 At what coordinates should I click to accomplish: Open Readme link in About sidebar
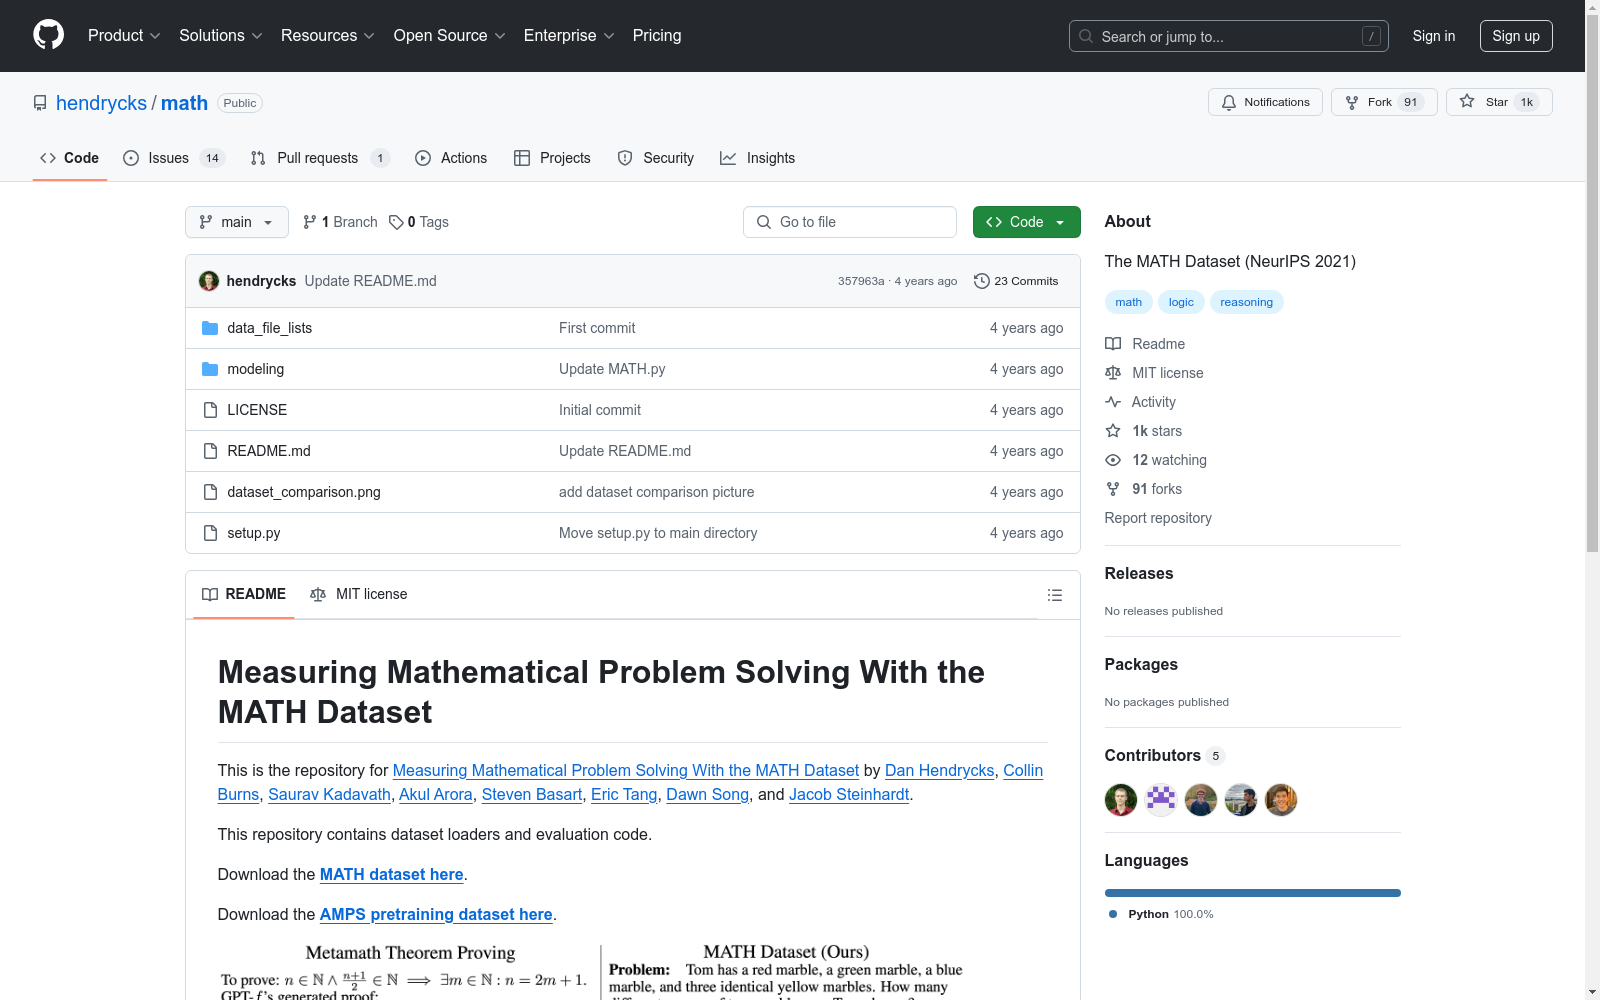click(1145, 344)
